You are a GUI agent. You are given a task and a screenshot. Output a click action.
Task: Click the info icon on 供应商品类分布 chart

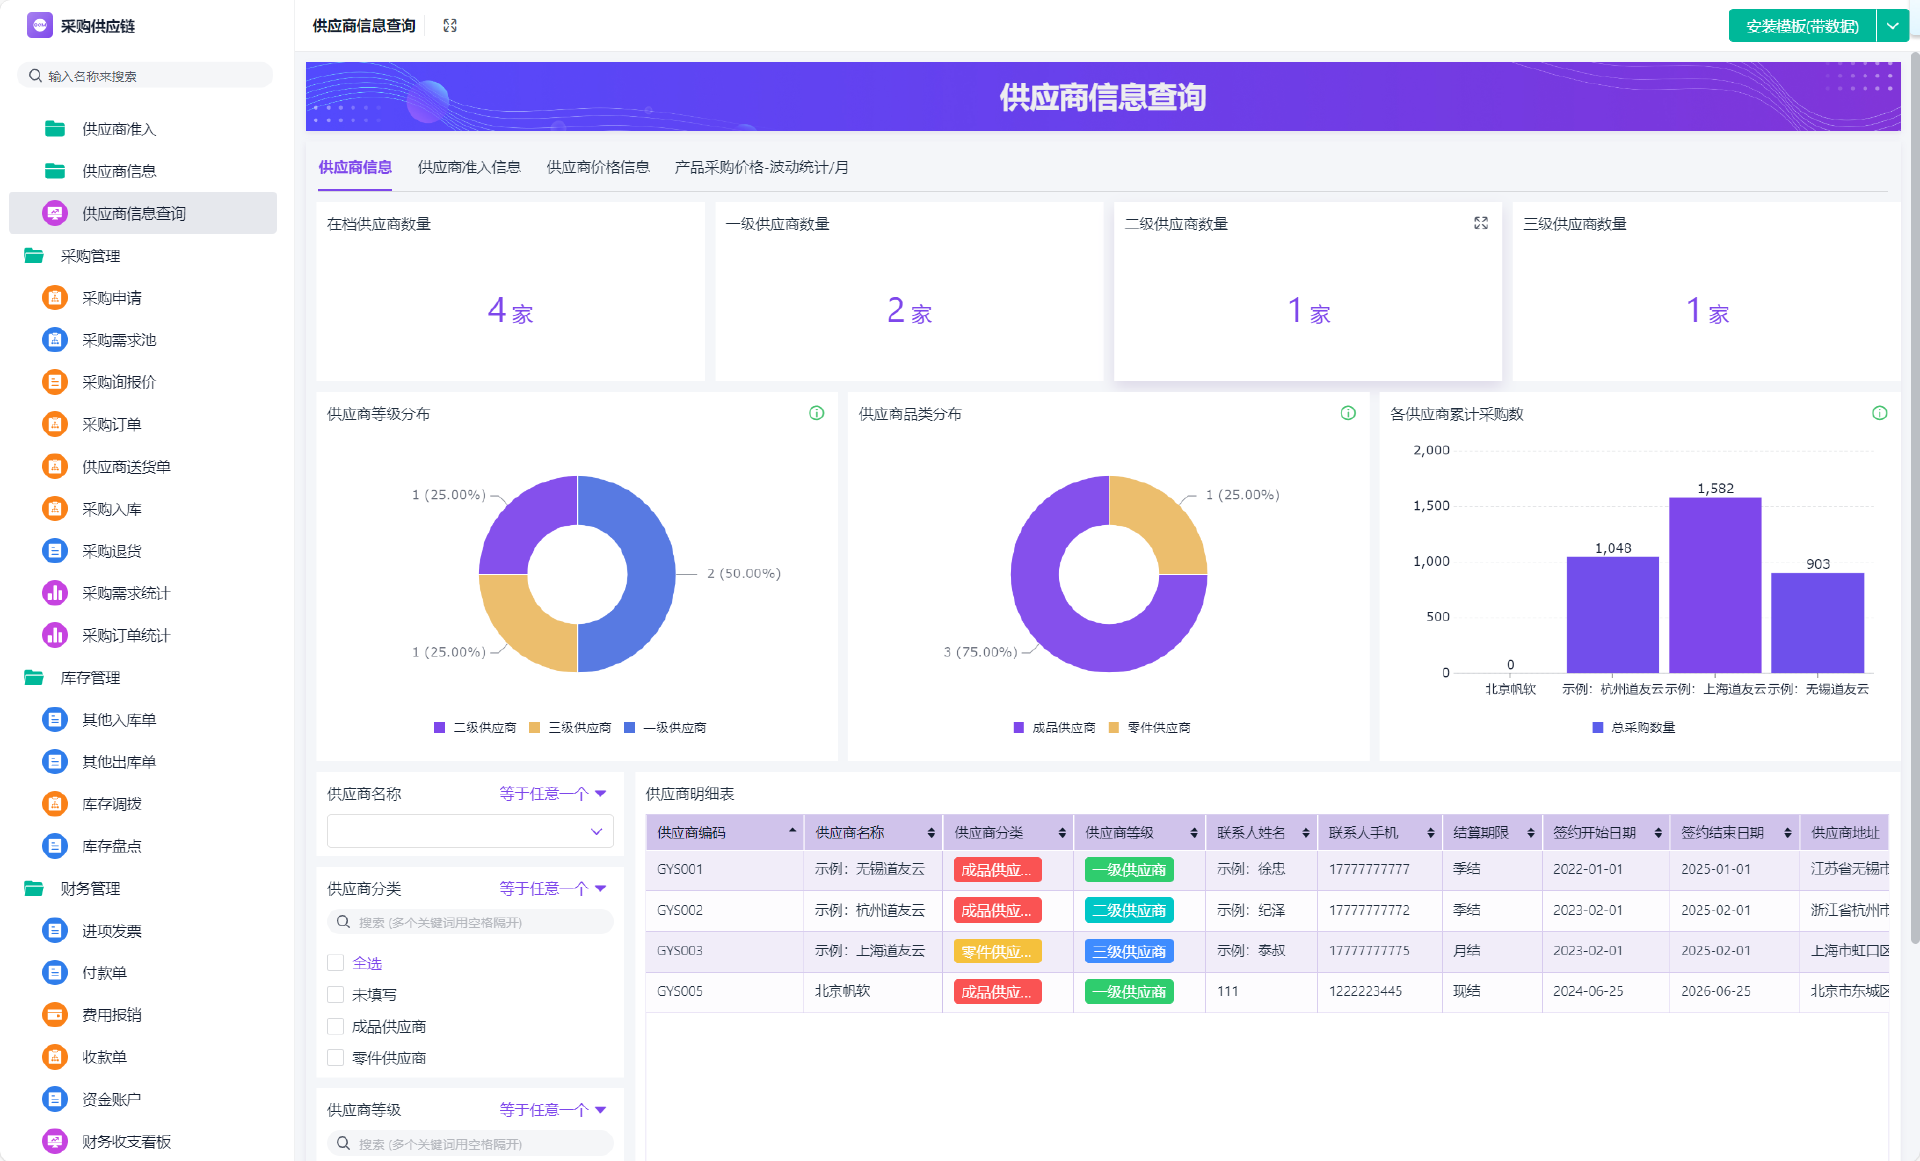pos(1348,413)
